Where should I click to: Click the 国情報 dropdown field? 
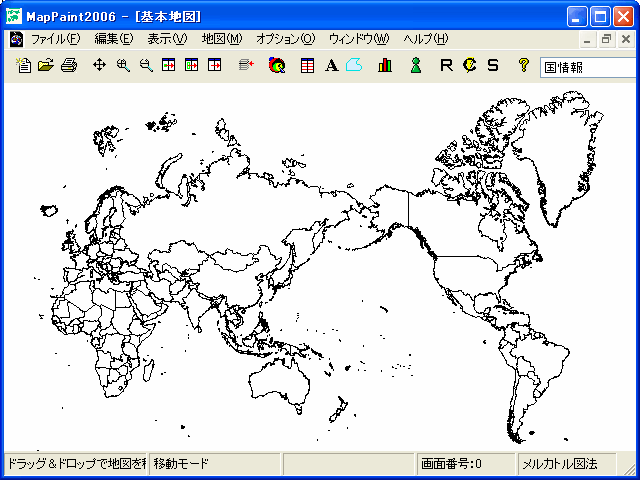point(585,67)
